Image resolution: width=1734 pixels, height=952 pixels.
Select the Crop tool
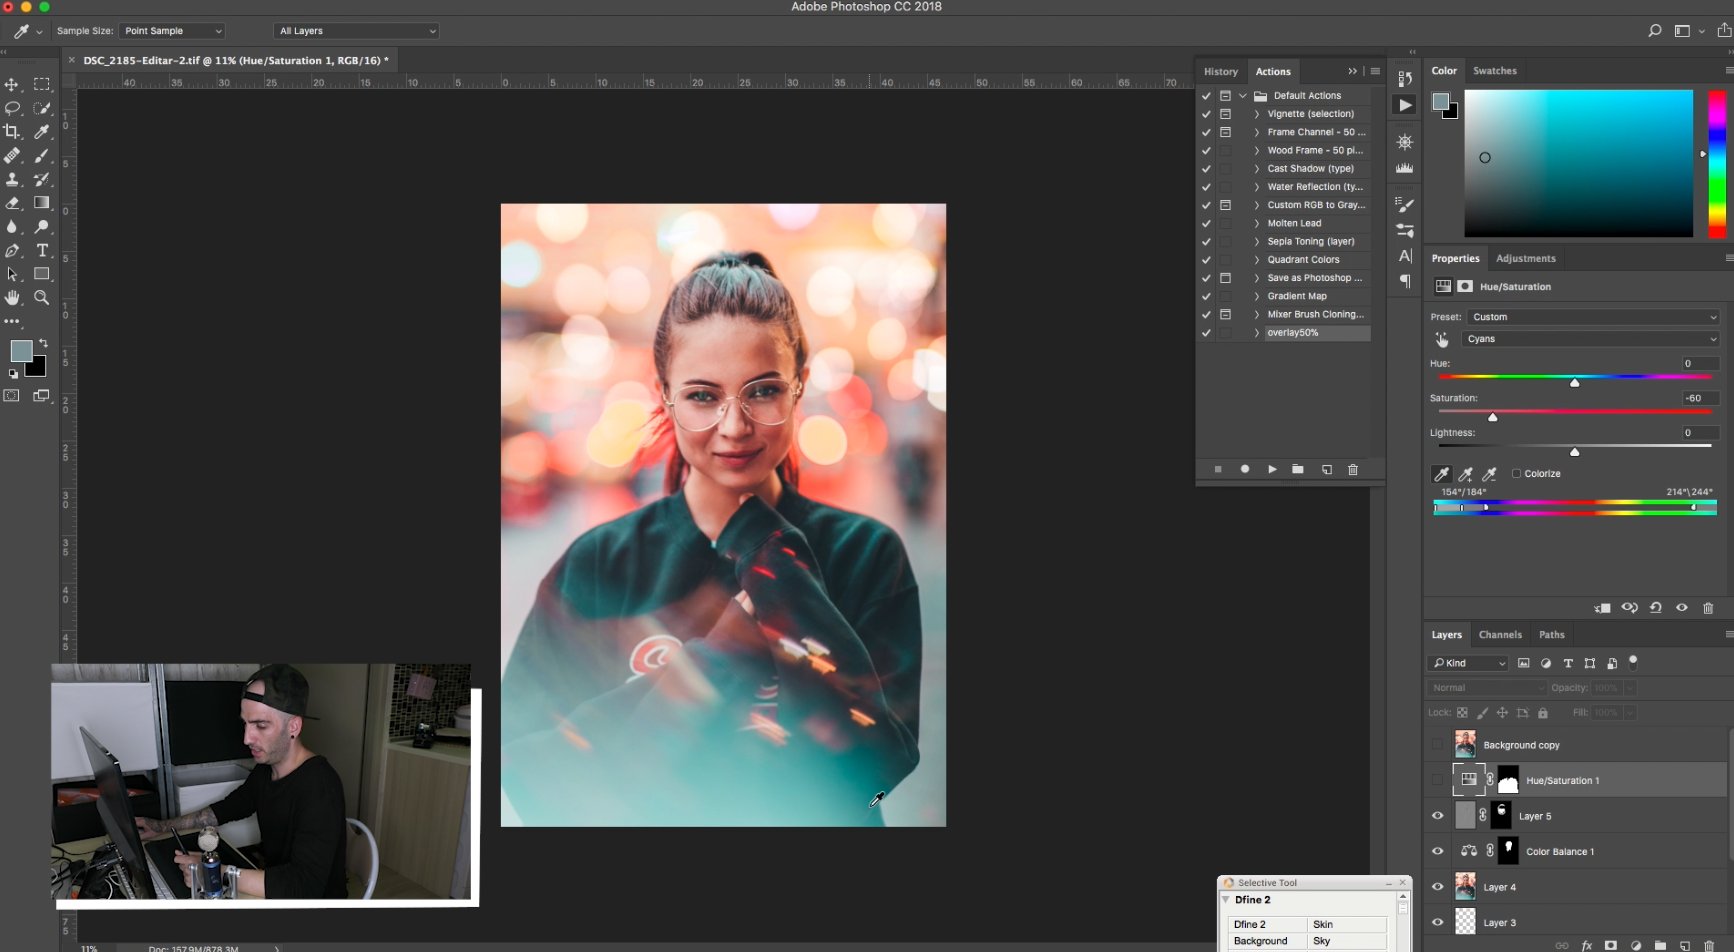[12, 132]
